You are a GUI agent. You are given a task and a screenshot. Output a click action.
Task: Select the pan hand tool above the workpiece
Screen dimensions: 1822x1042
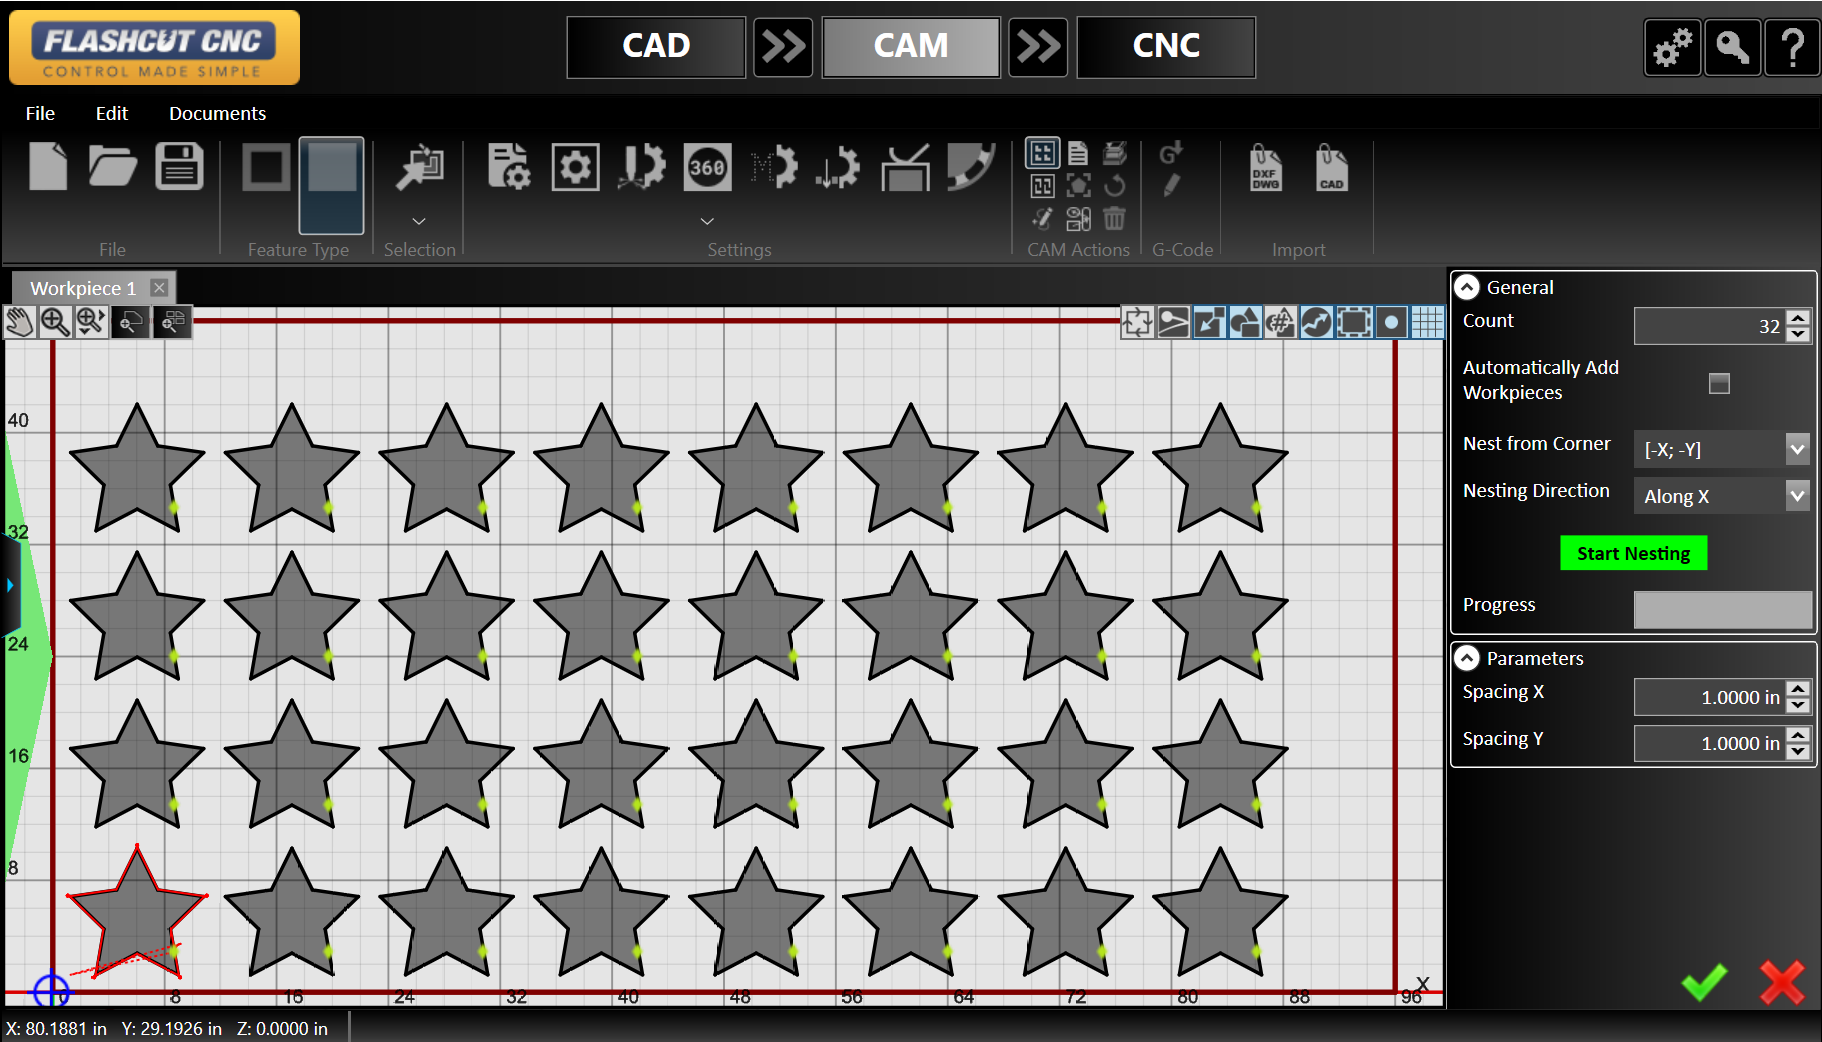coord(19,322)
